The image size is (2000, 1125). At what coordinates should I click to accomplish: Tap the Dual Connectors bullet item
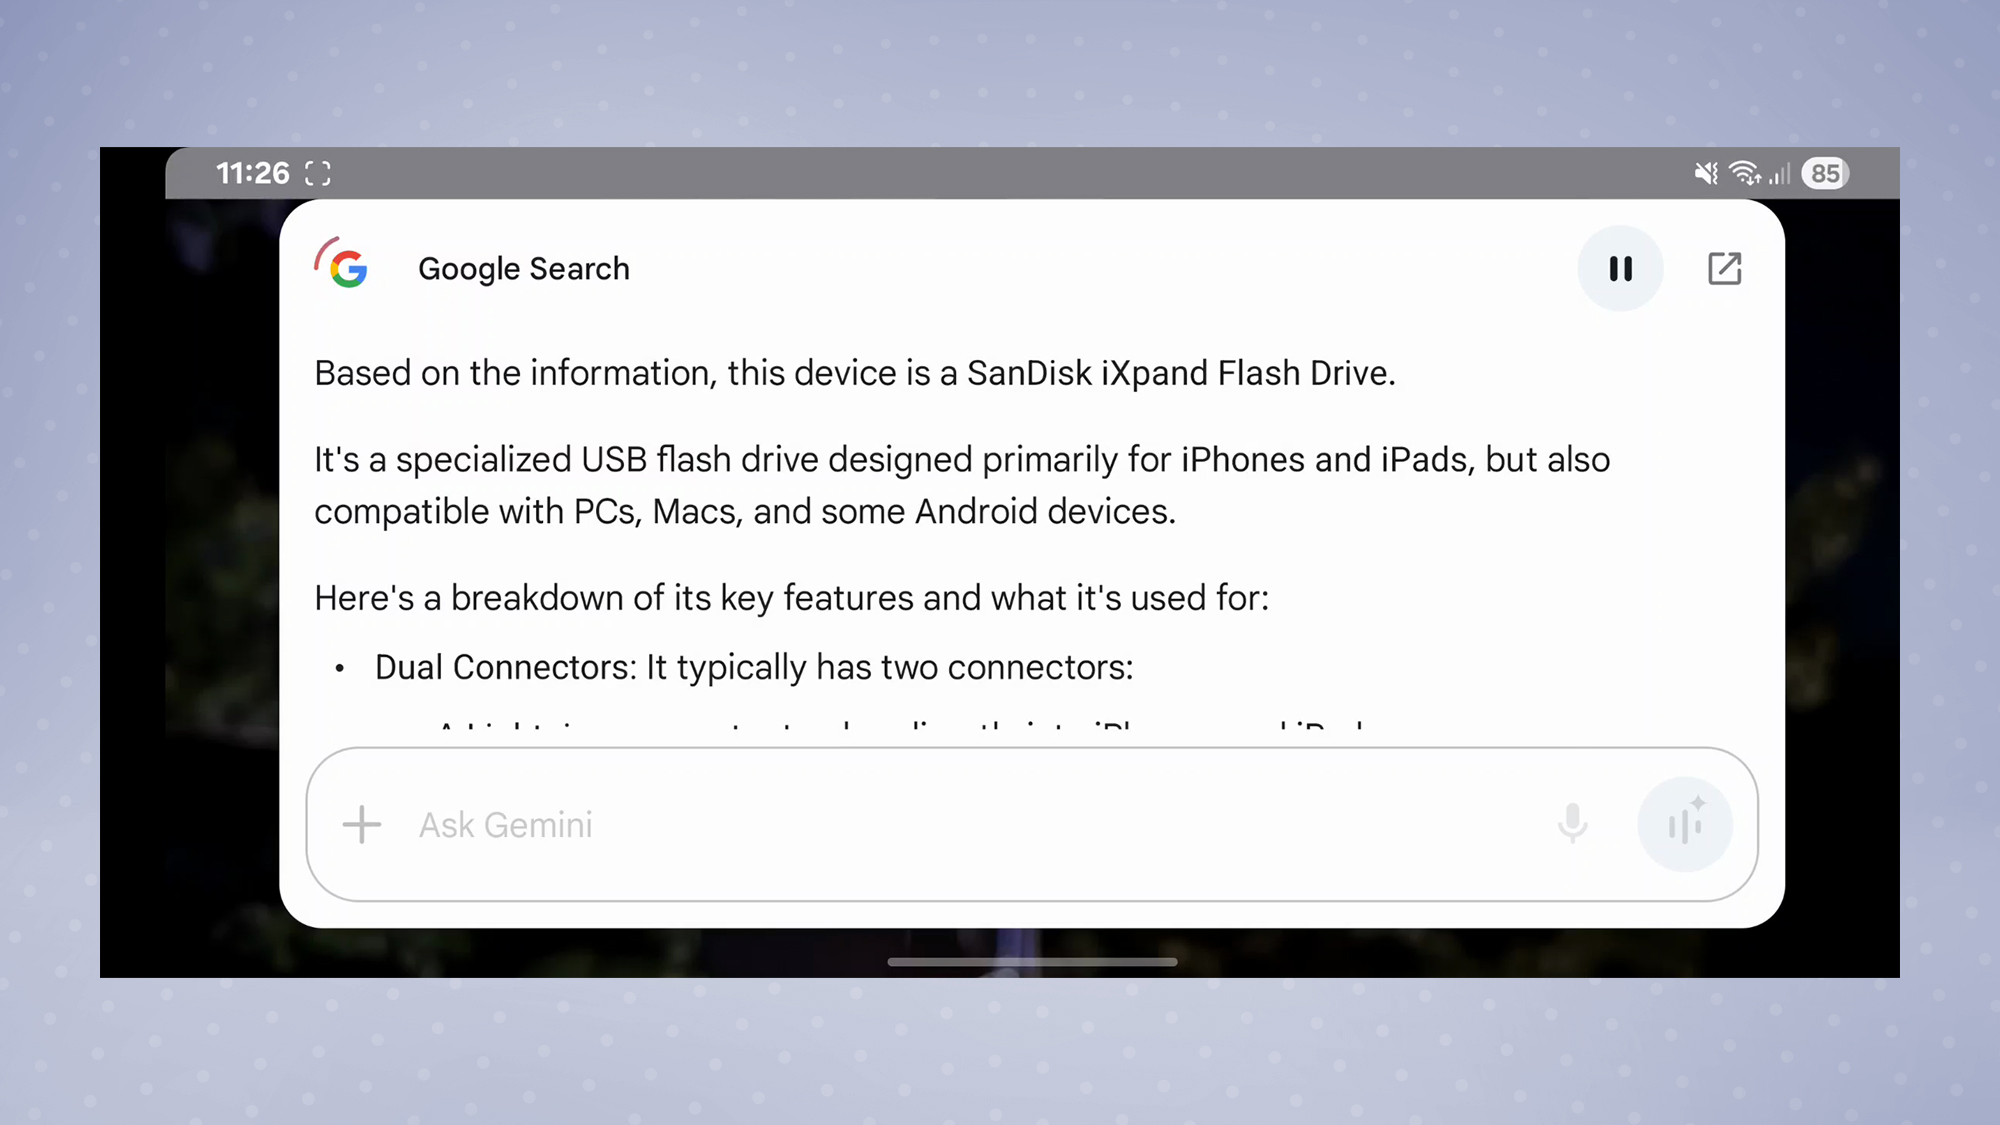[754, 667]
